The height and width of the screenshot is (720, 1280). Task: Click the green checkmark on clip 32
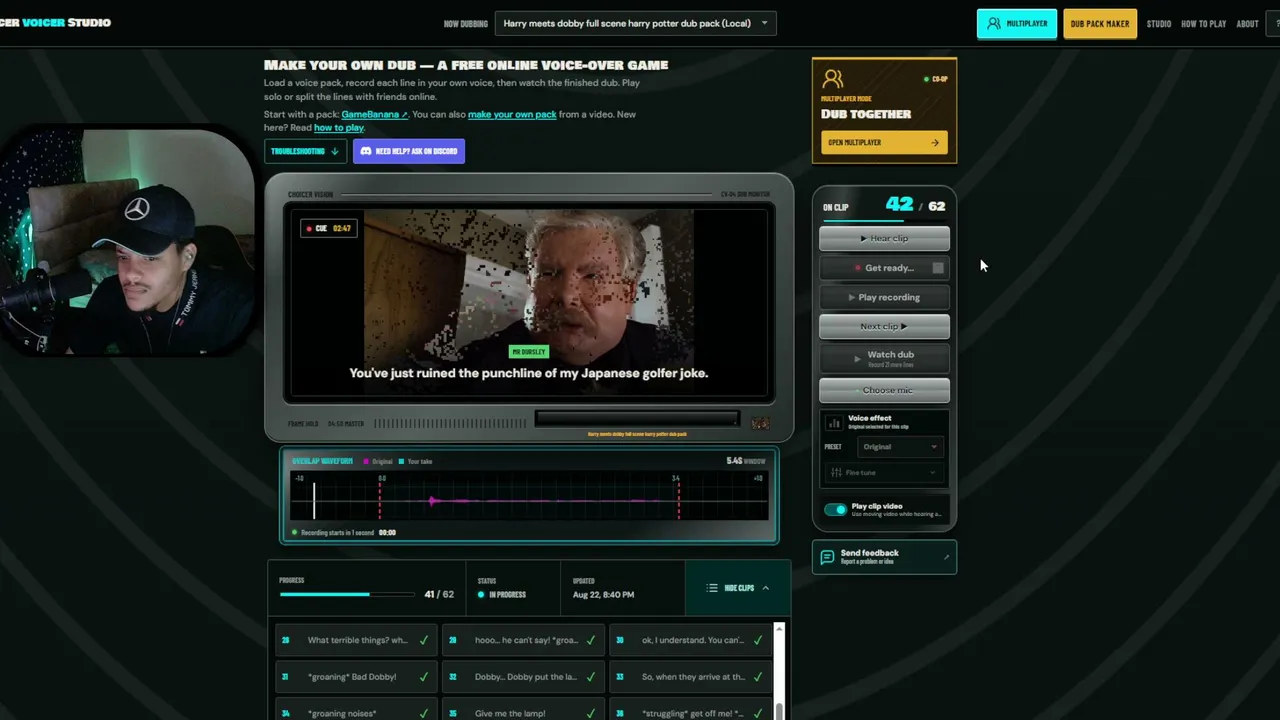coord(591,677)
